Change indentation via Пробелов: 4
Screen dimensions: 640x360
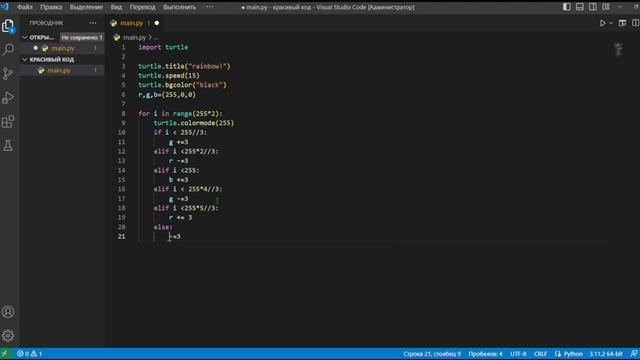(485, 354)
